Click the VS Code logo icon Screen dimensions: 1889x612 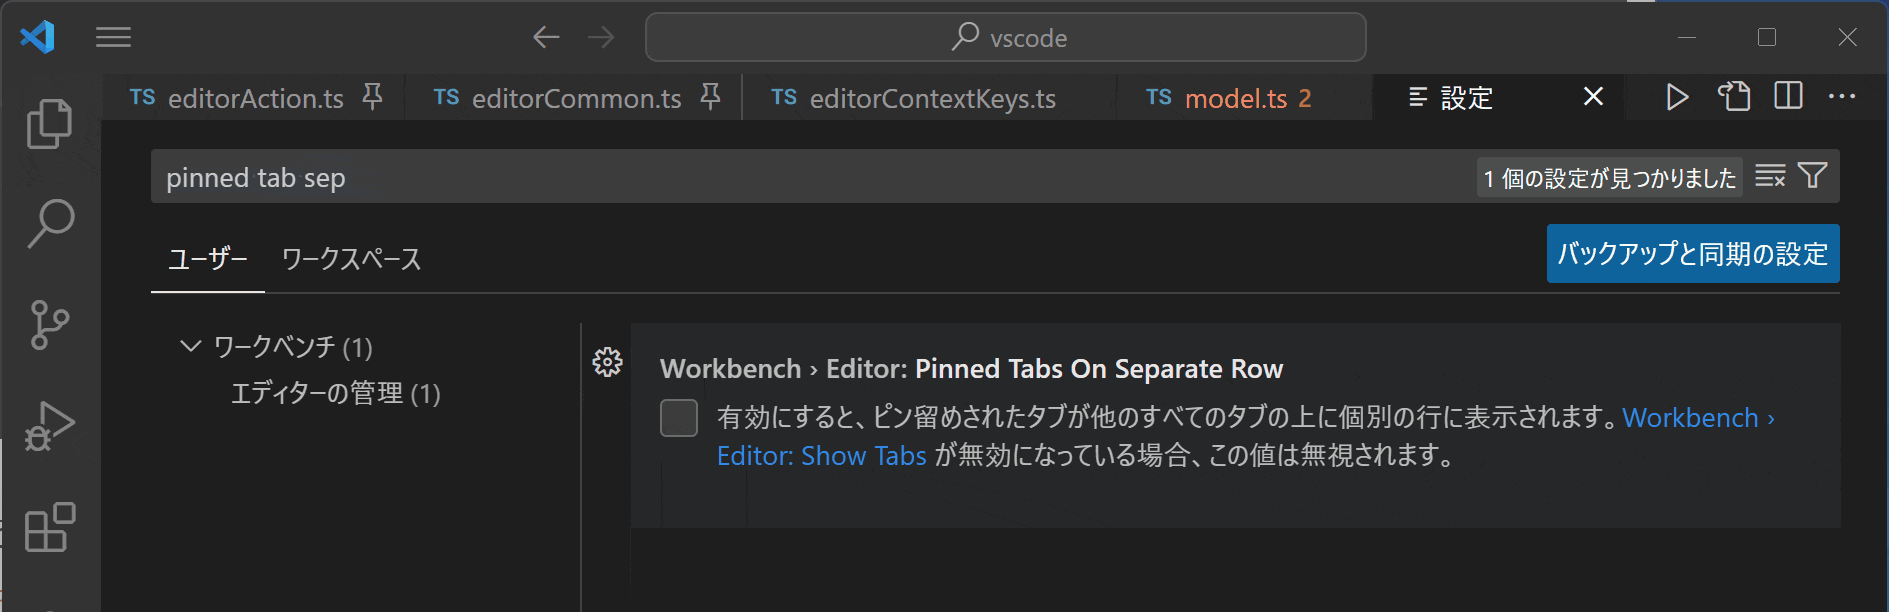pyautogui.click(x=38, y=38)
